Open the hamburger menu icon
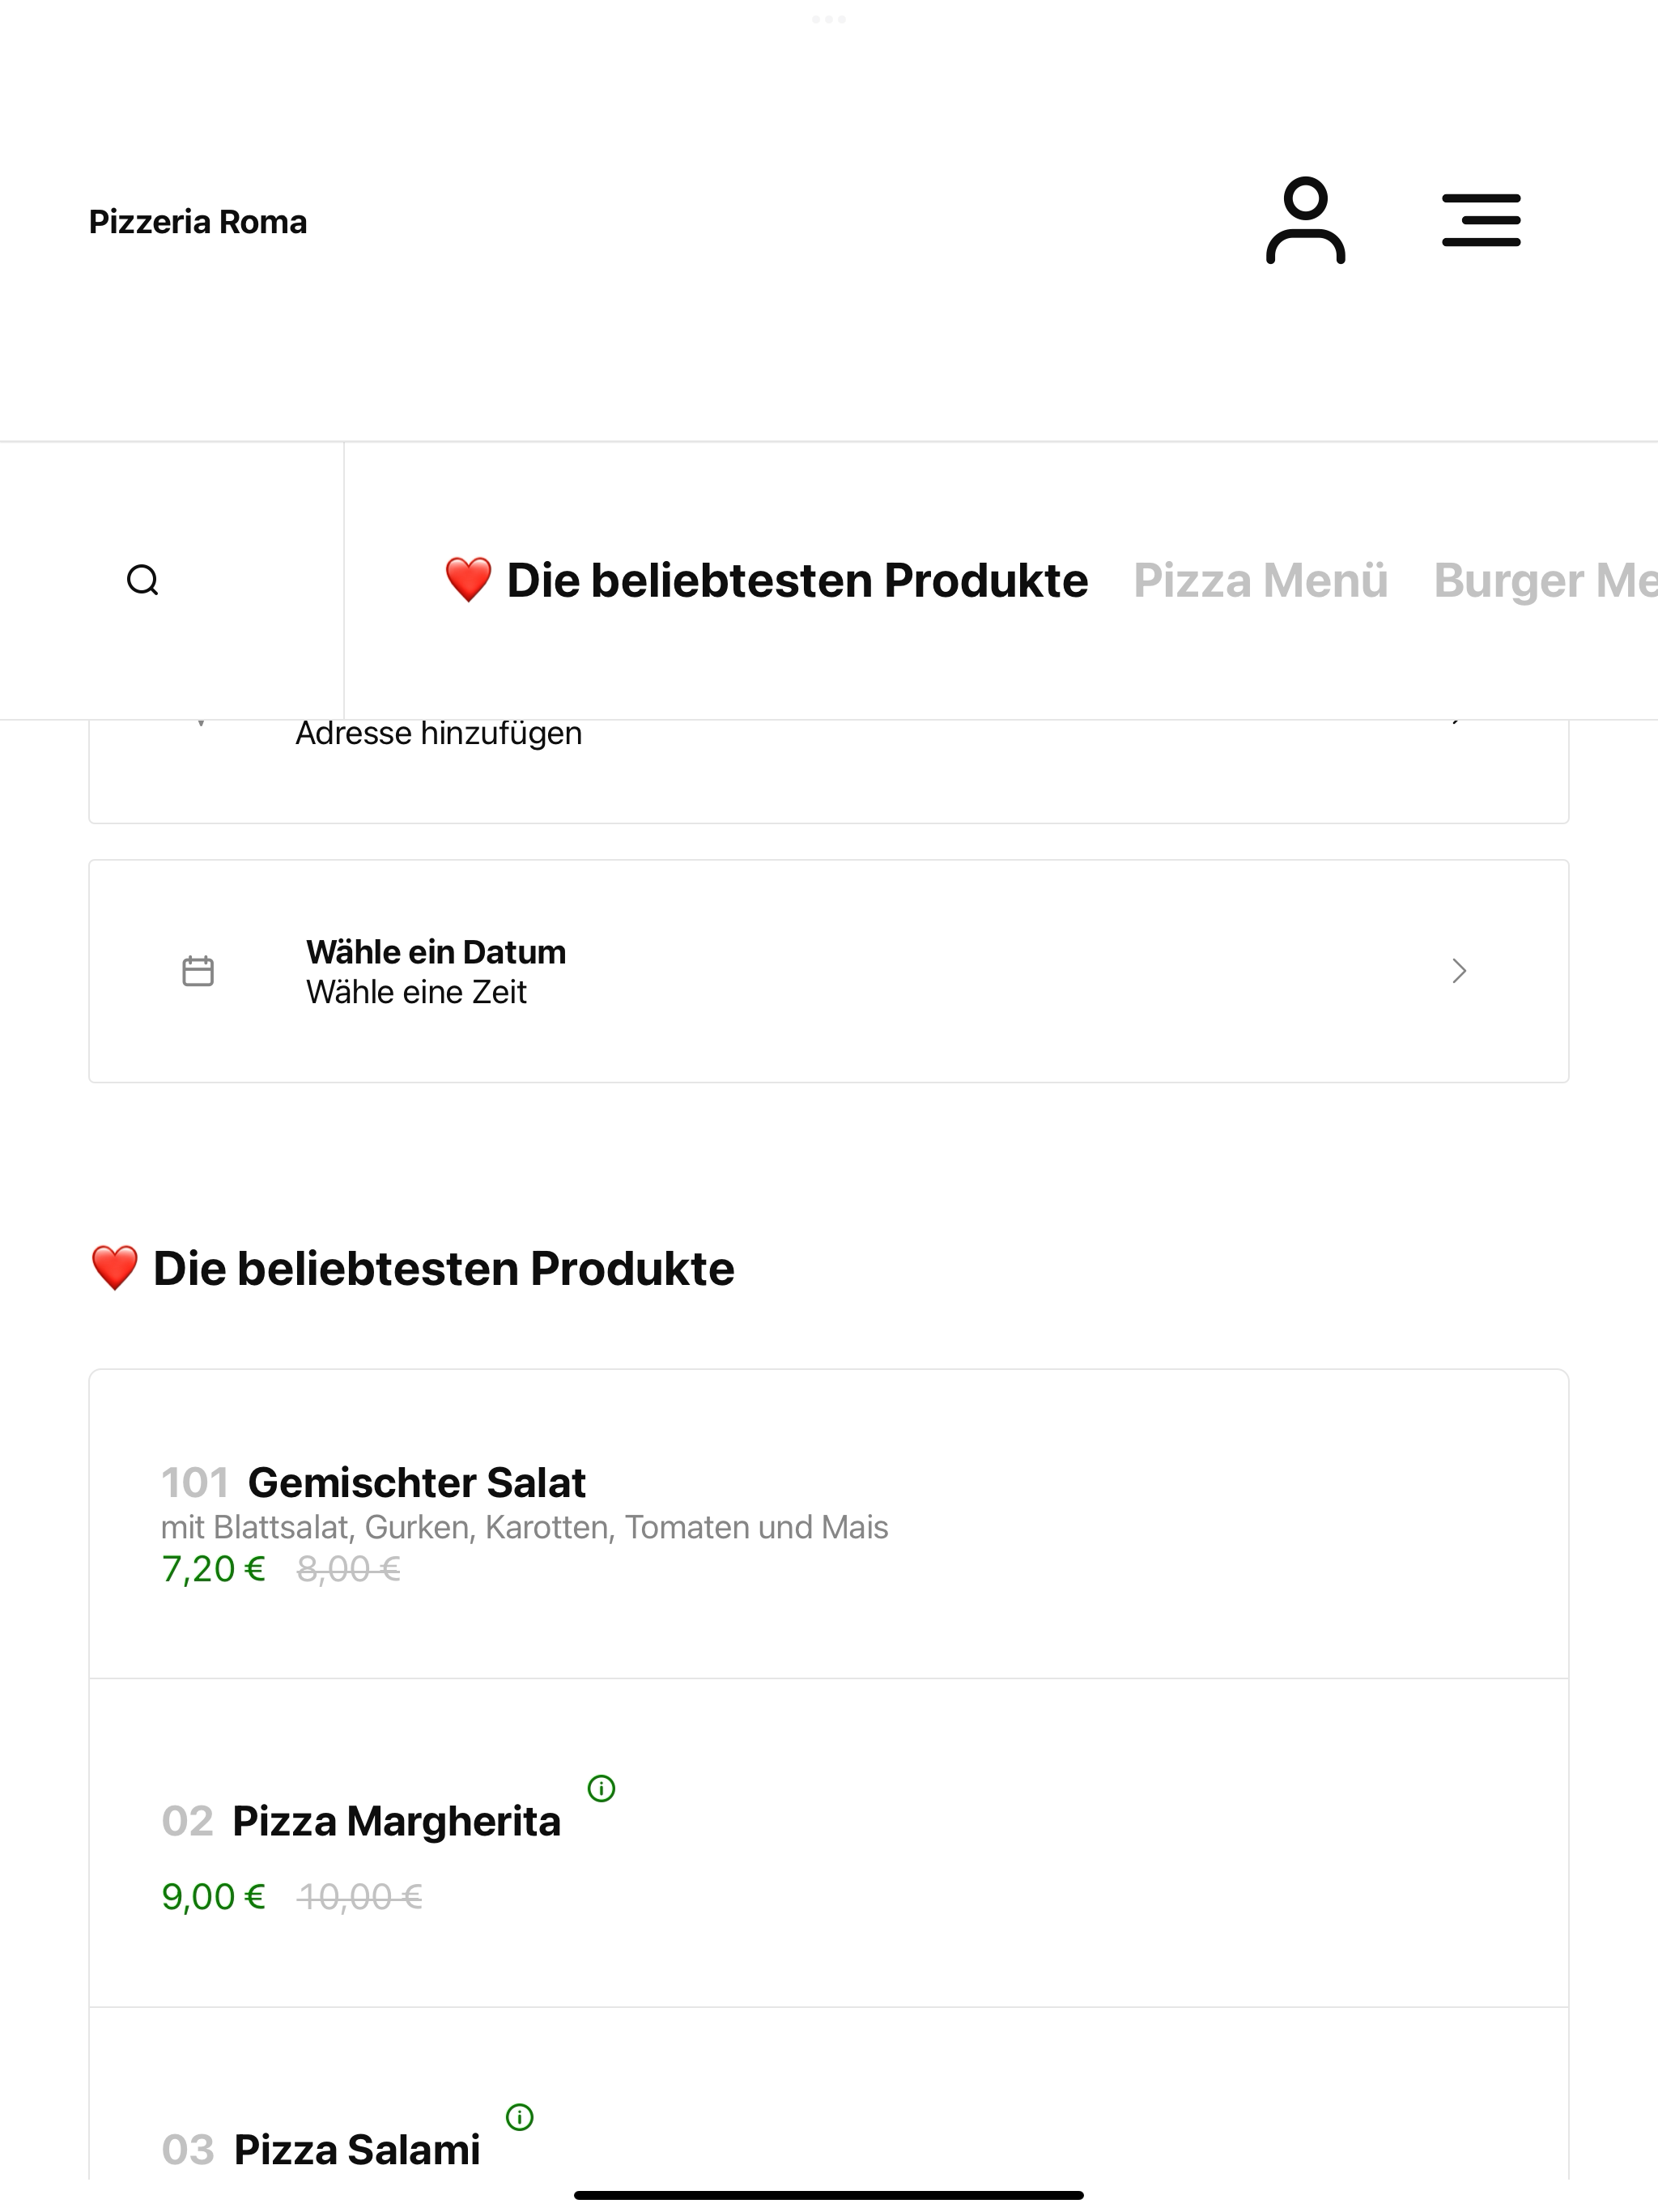This screenshot has width=1658, height=2212. [x=1481, y=220]
